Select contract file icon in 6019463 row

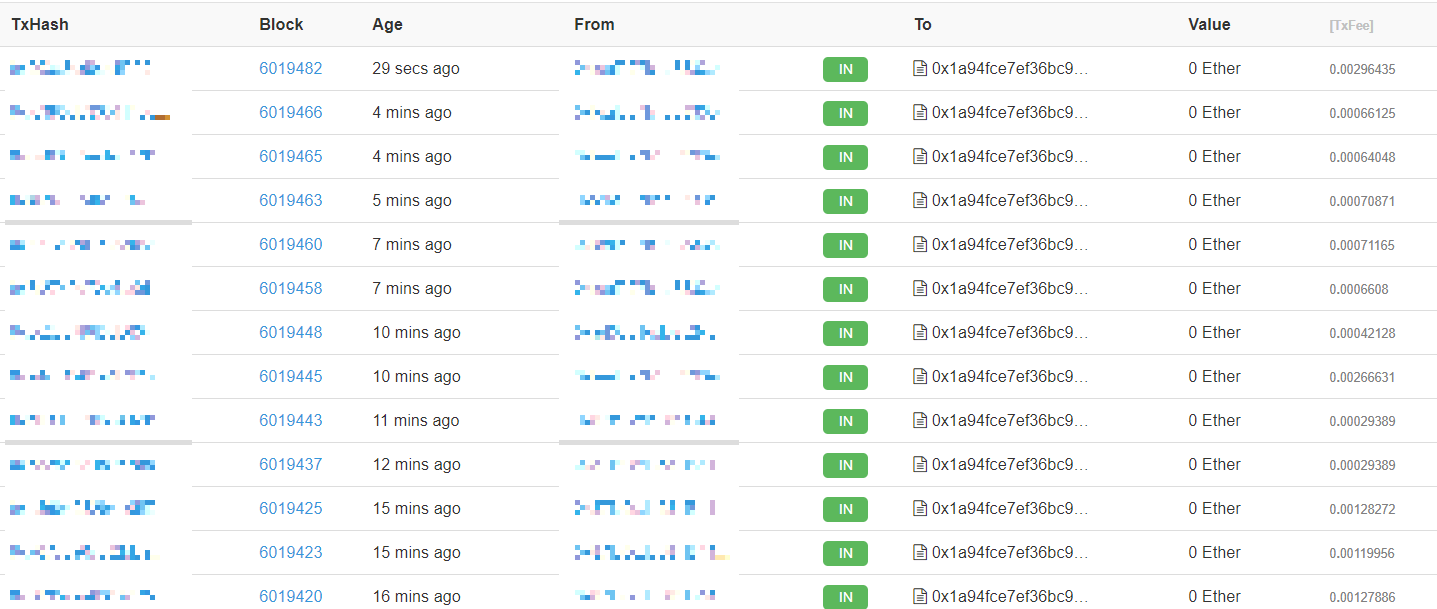920,201
